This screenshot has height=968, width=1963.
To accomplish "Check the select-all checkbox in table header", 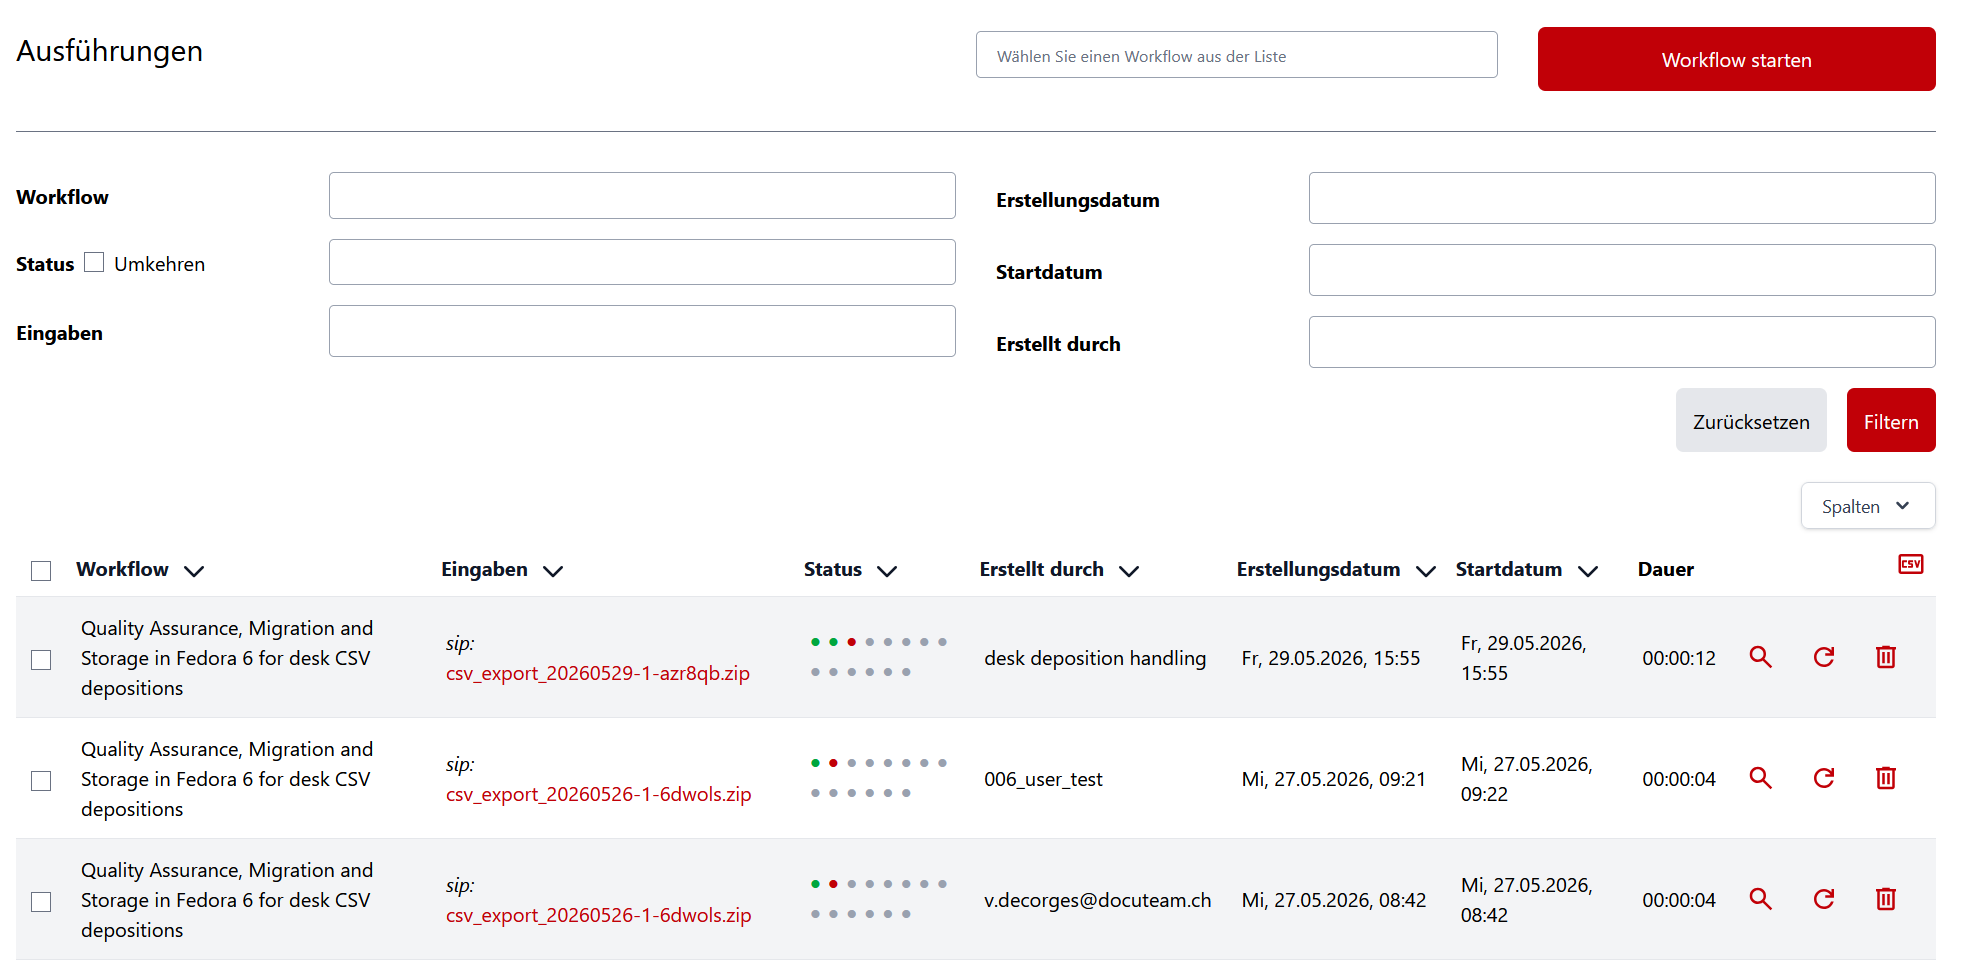I will click(41, 571).
